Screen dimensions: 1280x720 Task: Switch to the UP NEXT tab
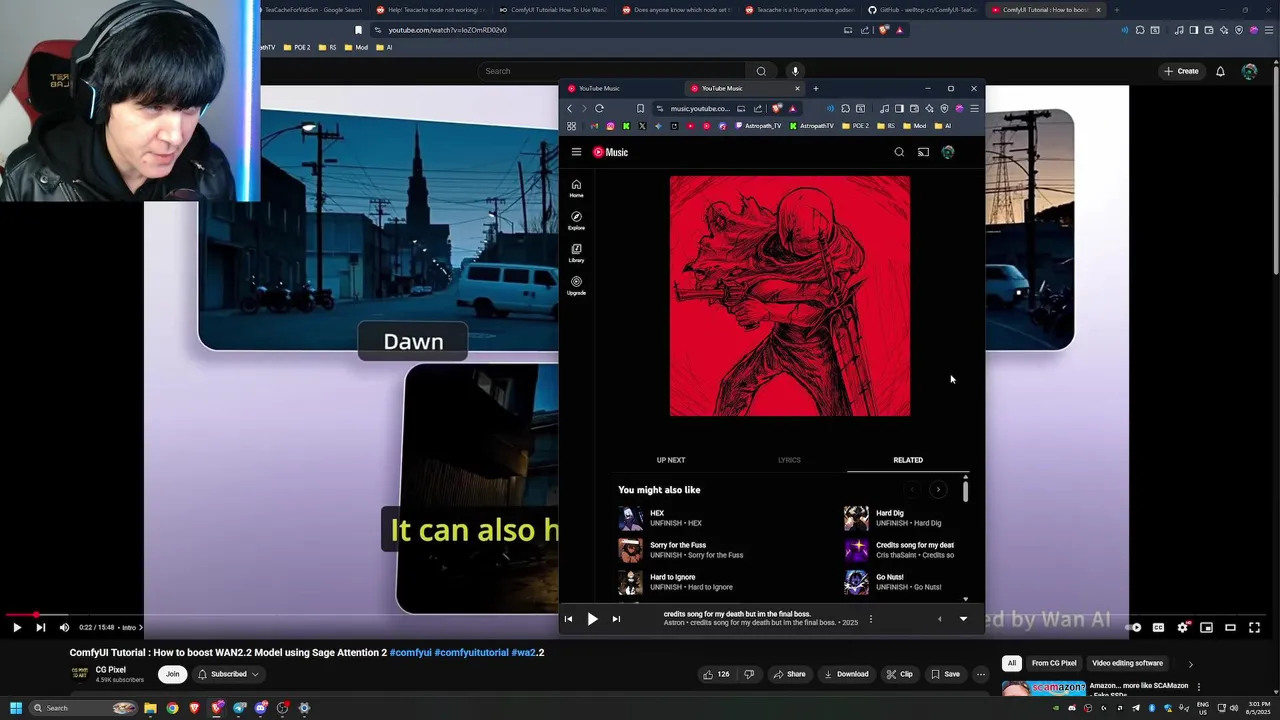pyautogui.click(x=671, y=460)
